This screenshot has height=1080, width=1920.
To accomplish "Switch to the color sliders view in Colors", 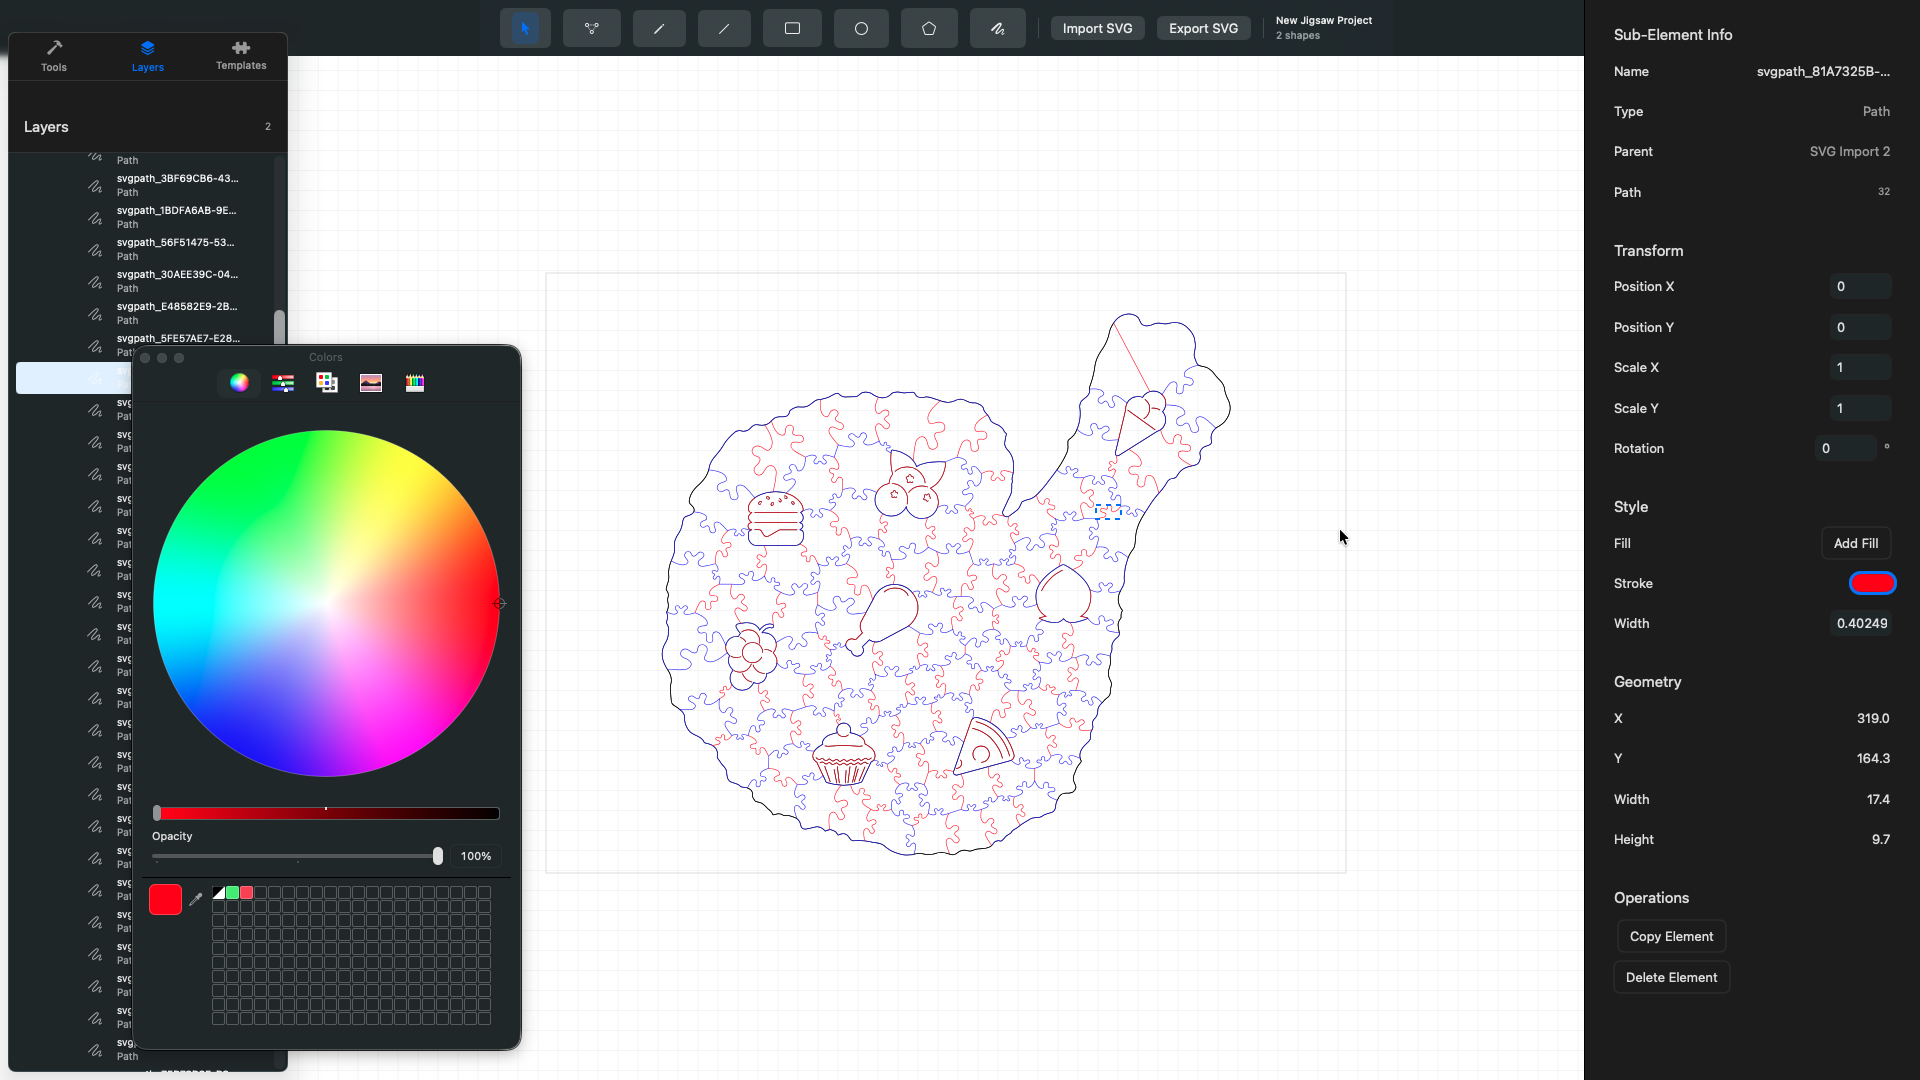I will (x=283, y=382).
